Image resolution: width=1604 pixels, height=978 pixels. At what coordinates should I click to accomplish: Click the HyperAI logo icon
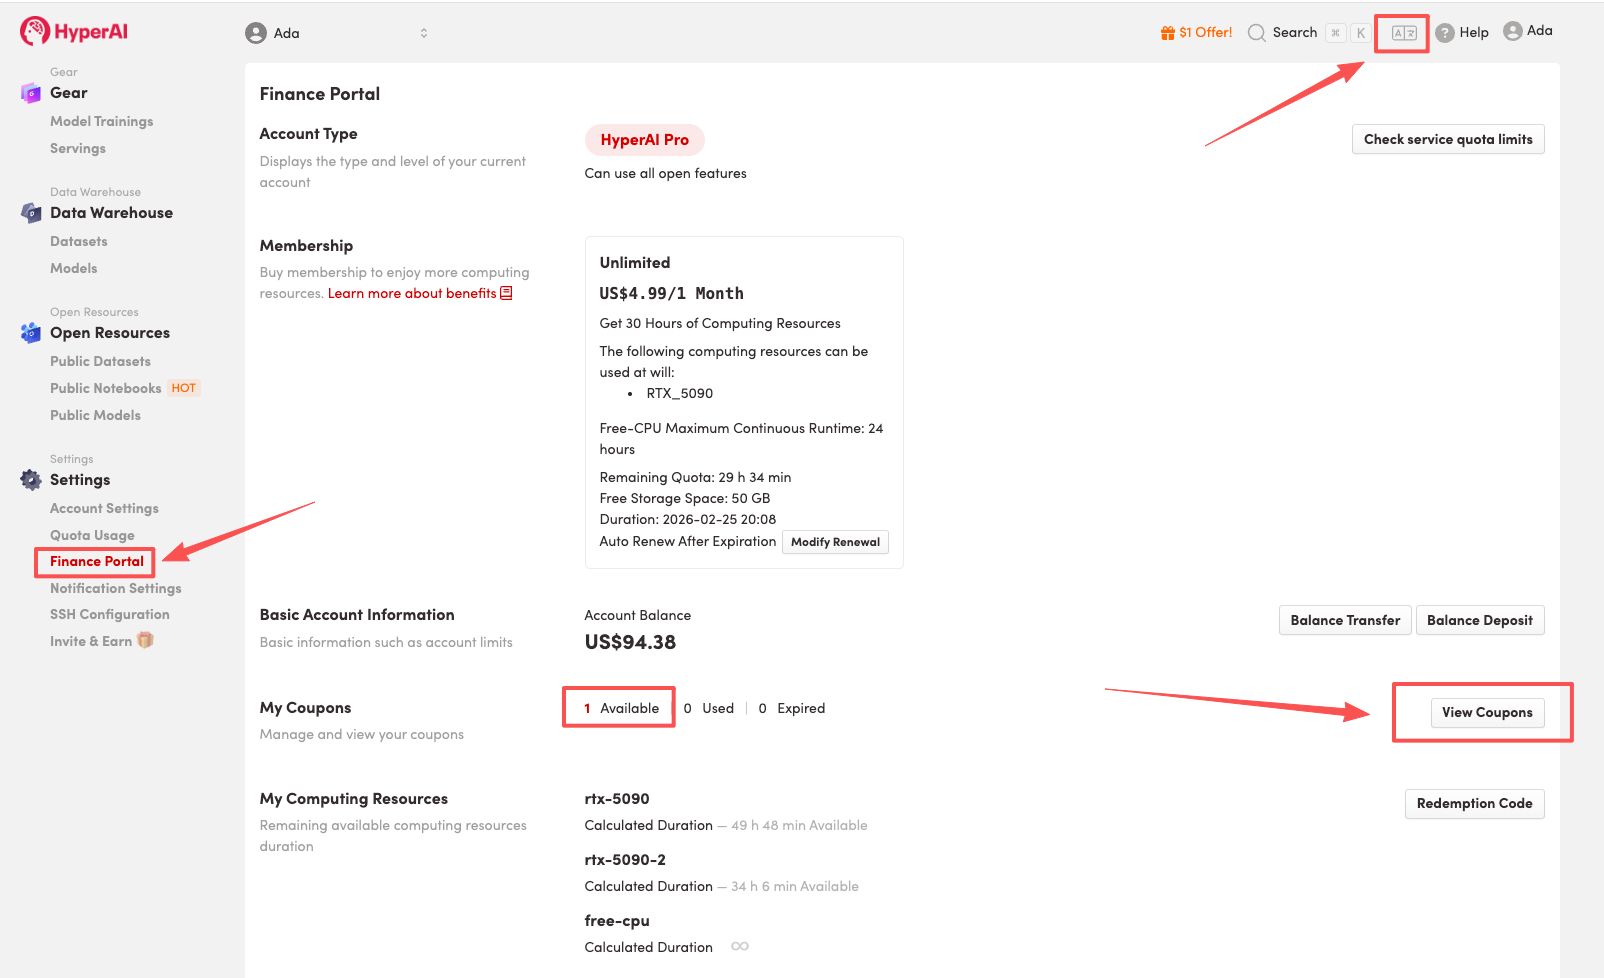tap(35, 32)
